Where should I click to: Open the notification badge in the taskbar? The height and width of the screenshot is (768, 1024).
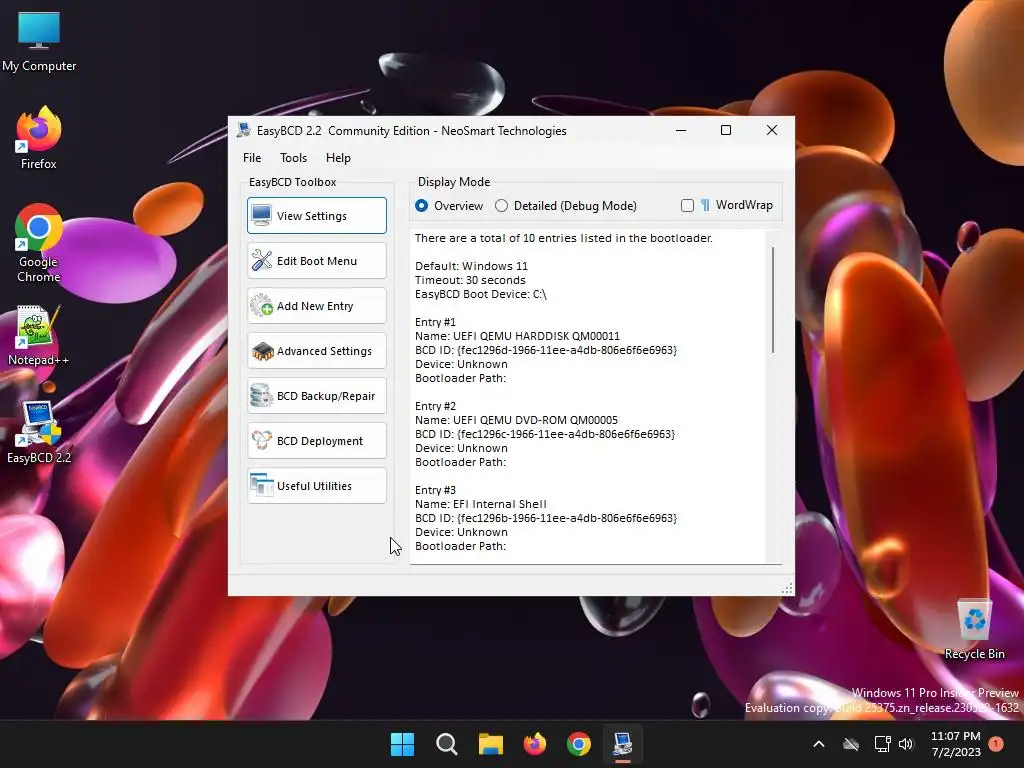996,743
